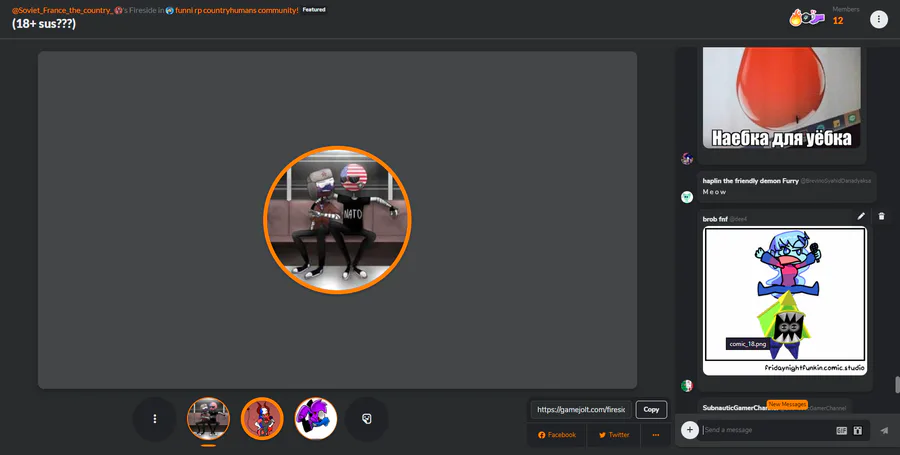Open stream options dots below video
The width and height of the screenshot is (900, 455).
[154, 419]
